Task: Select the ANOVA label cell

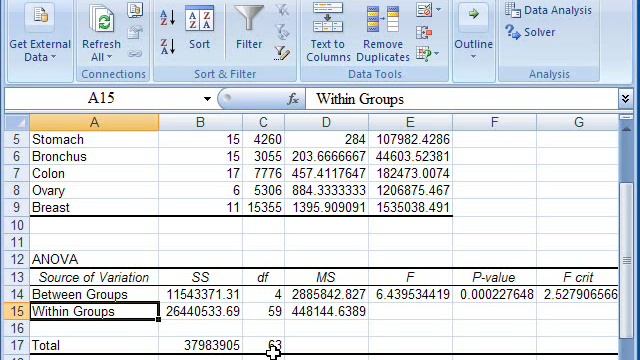Action: click(x=94, y=260)
